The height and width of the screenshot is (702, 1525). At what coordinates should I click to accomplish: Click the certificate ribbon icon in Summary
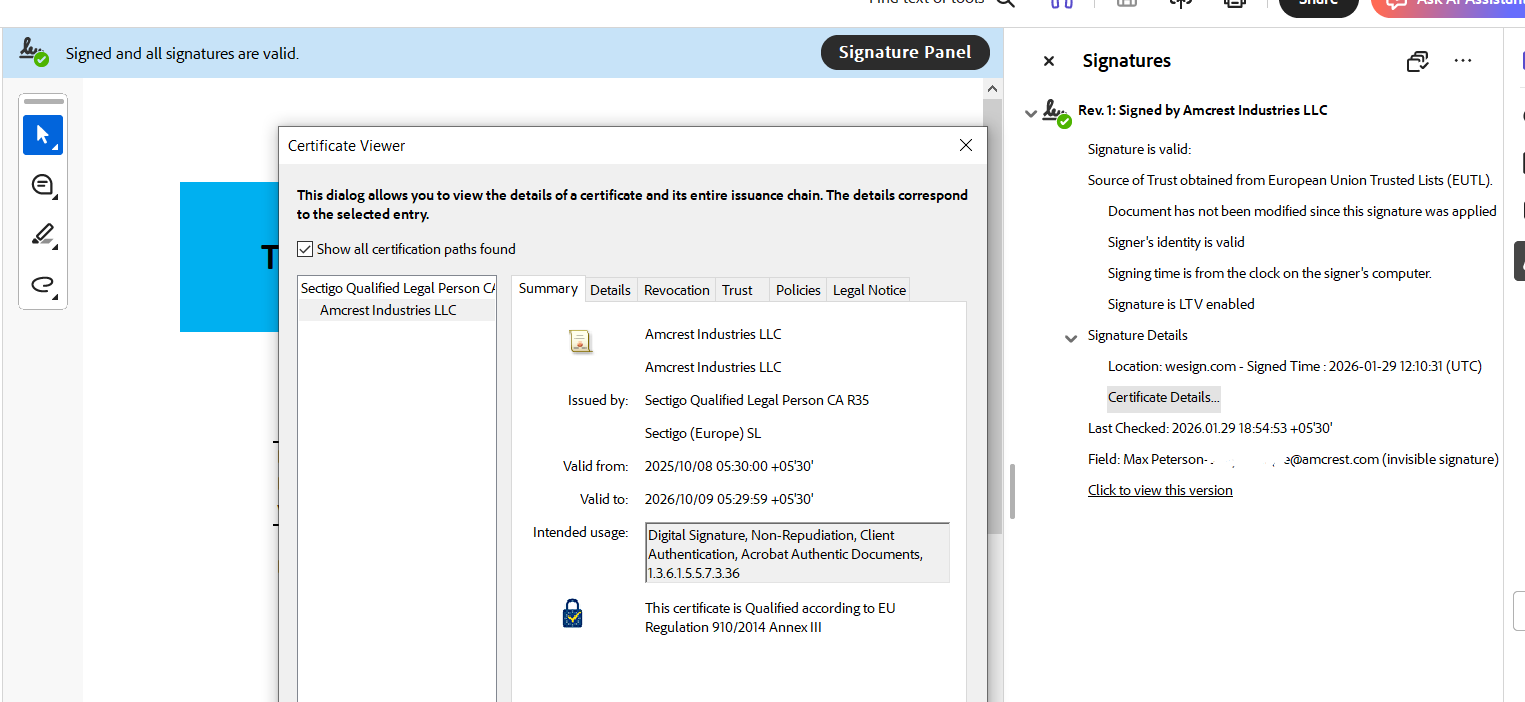(x=580, y=341)
